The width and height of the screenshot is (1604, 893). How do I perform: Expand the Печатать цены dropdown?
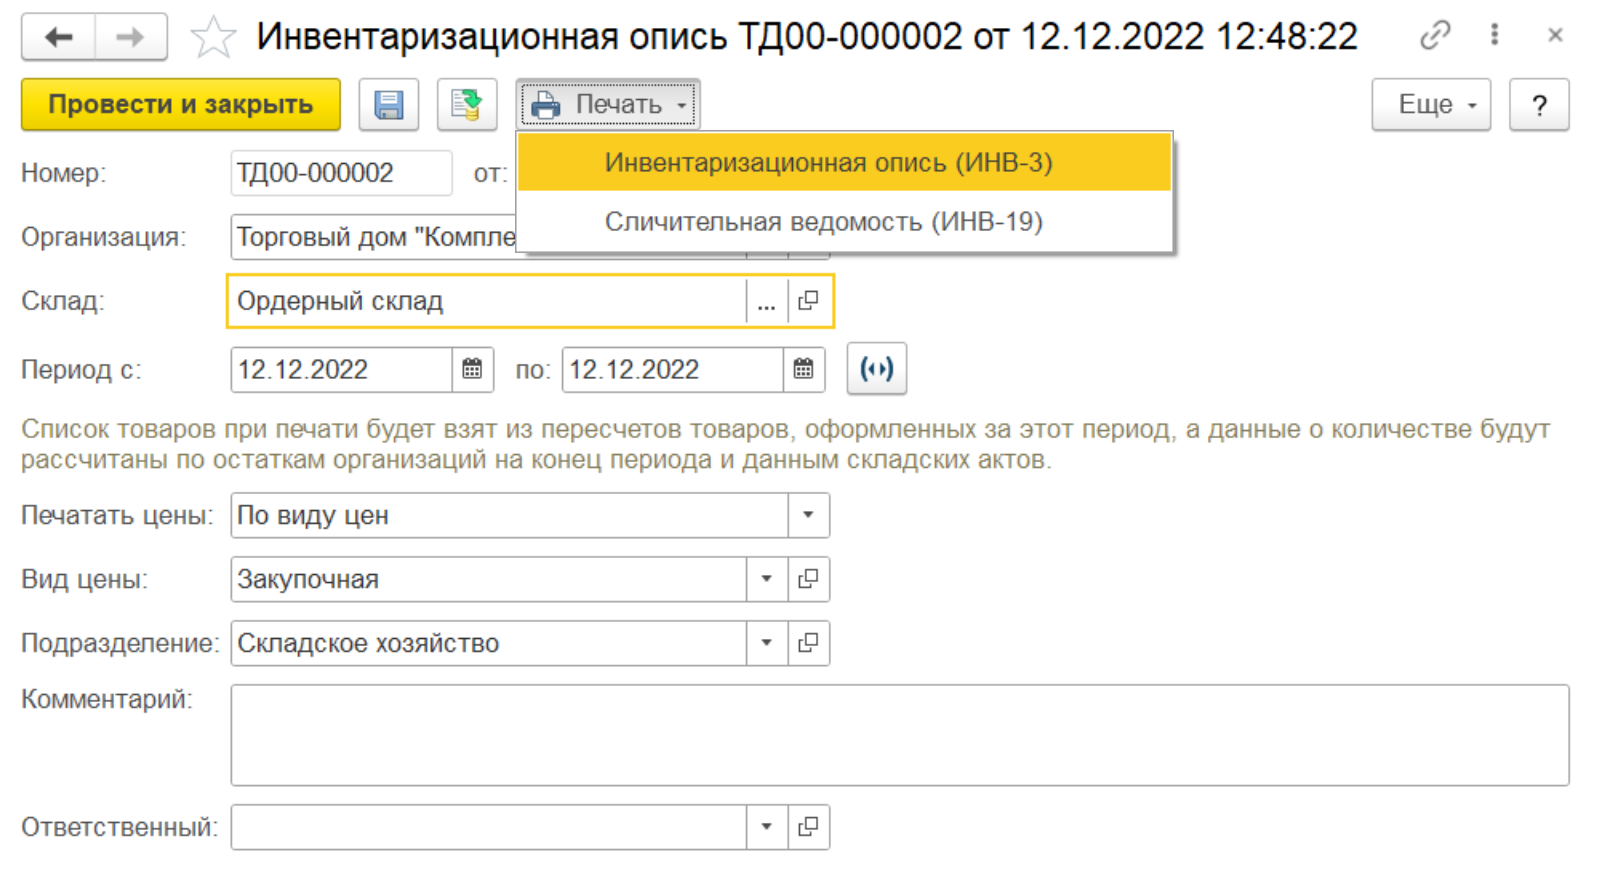(x=808, y=516)
